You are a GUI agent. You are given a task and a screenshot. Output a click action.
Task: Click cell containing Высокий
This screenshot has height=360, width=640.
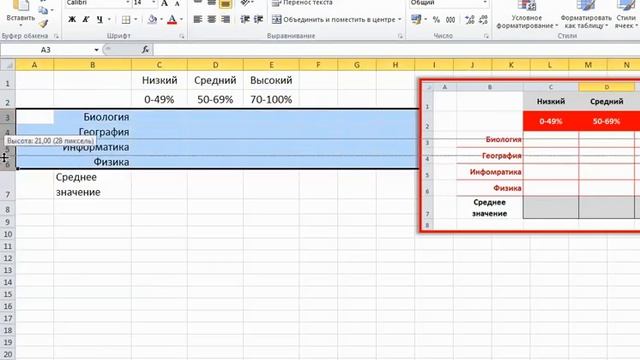(x=271, y=80)
